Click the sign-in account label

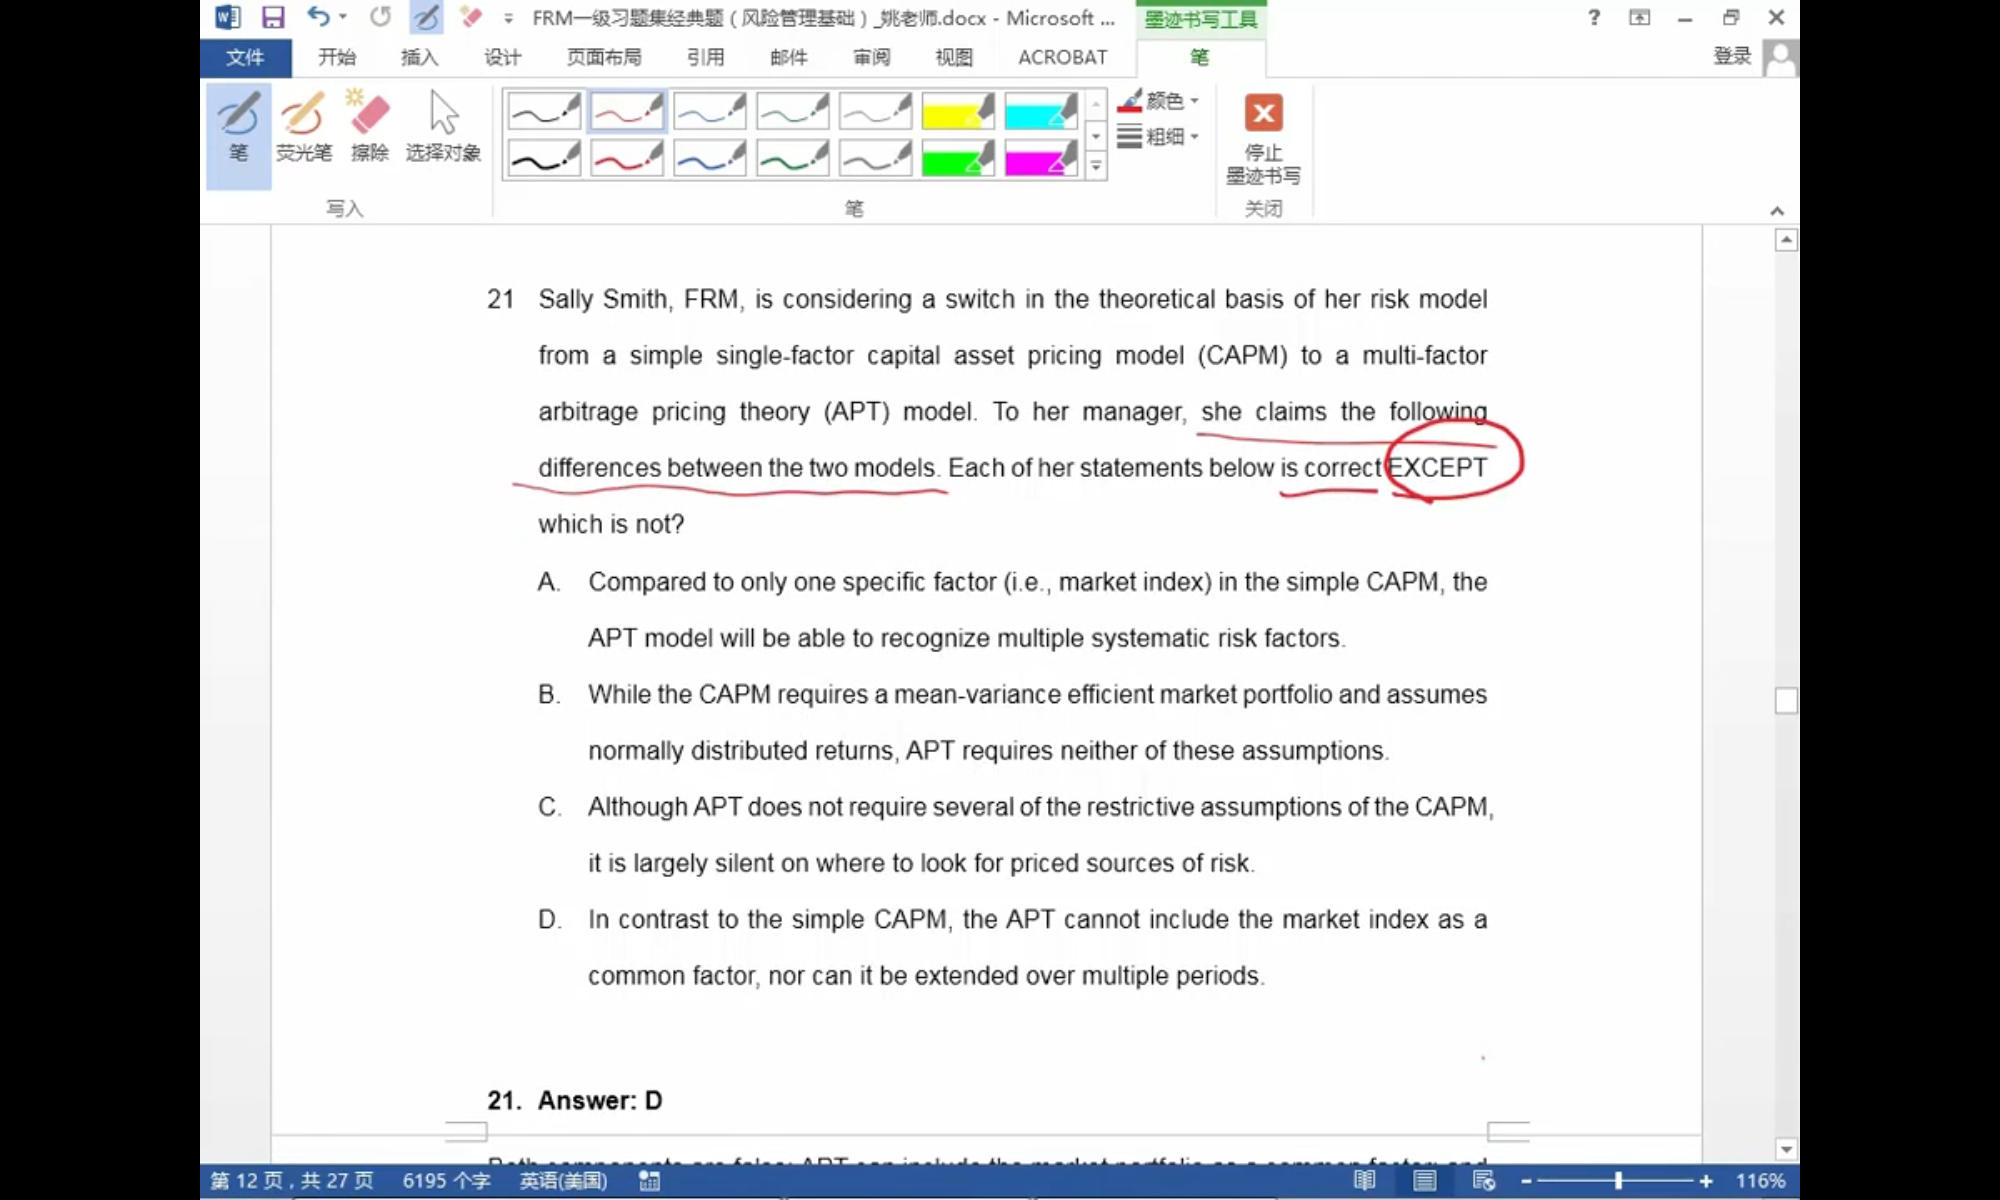[1731, 57]
